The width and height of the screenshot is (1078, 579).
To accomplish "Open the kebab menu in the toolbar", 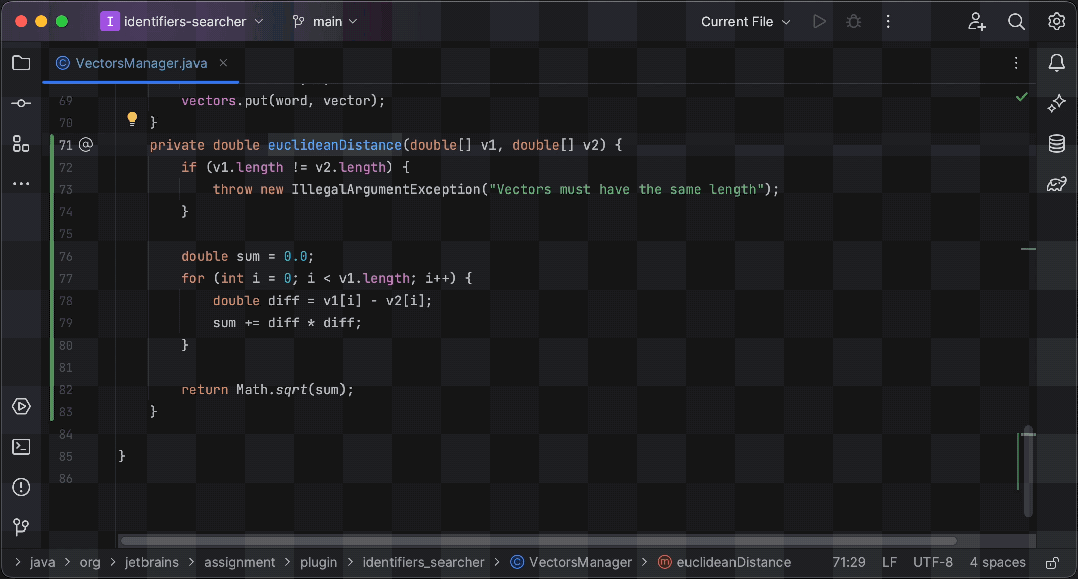I will coord(888,21).
